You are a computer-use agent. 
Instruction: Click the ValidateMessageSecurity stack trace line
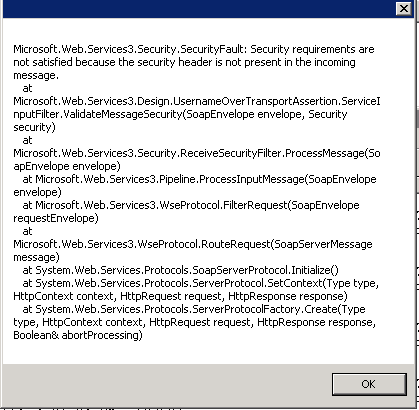[x=180, y=114]
